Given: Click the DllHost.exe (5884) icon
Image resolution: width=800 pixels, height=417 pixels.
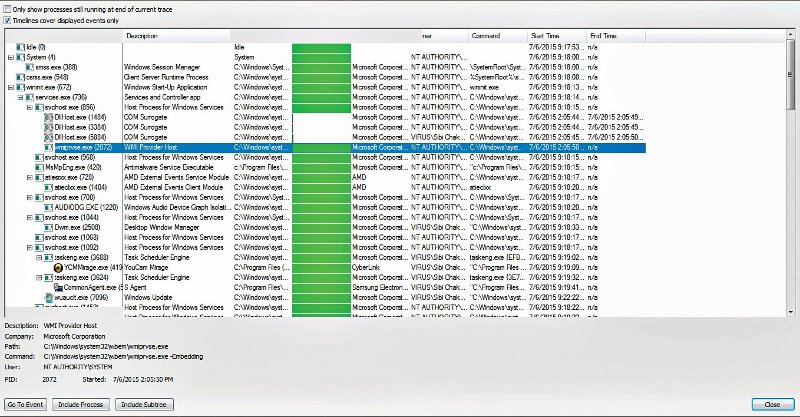Looking at the screenshot, I should coord(48,137).
